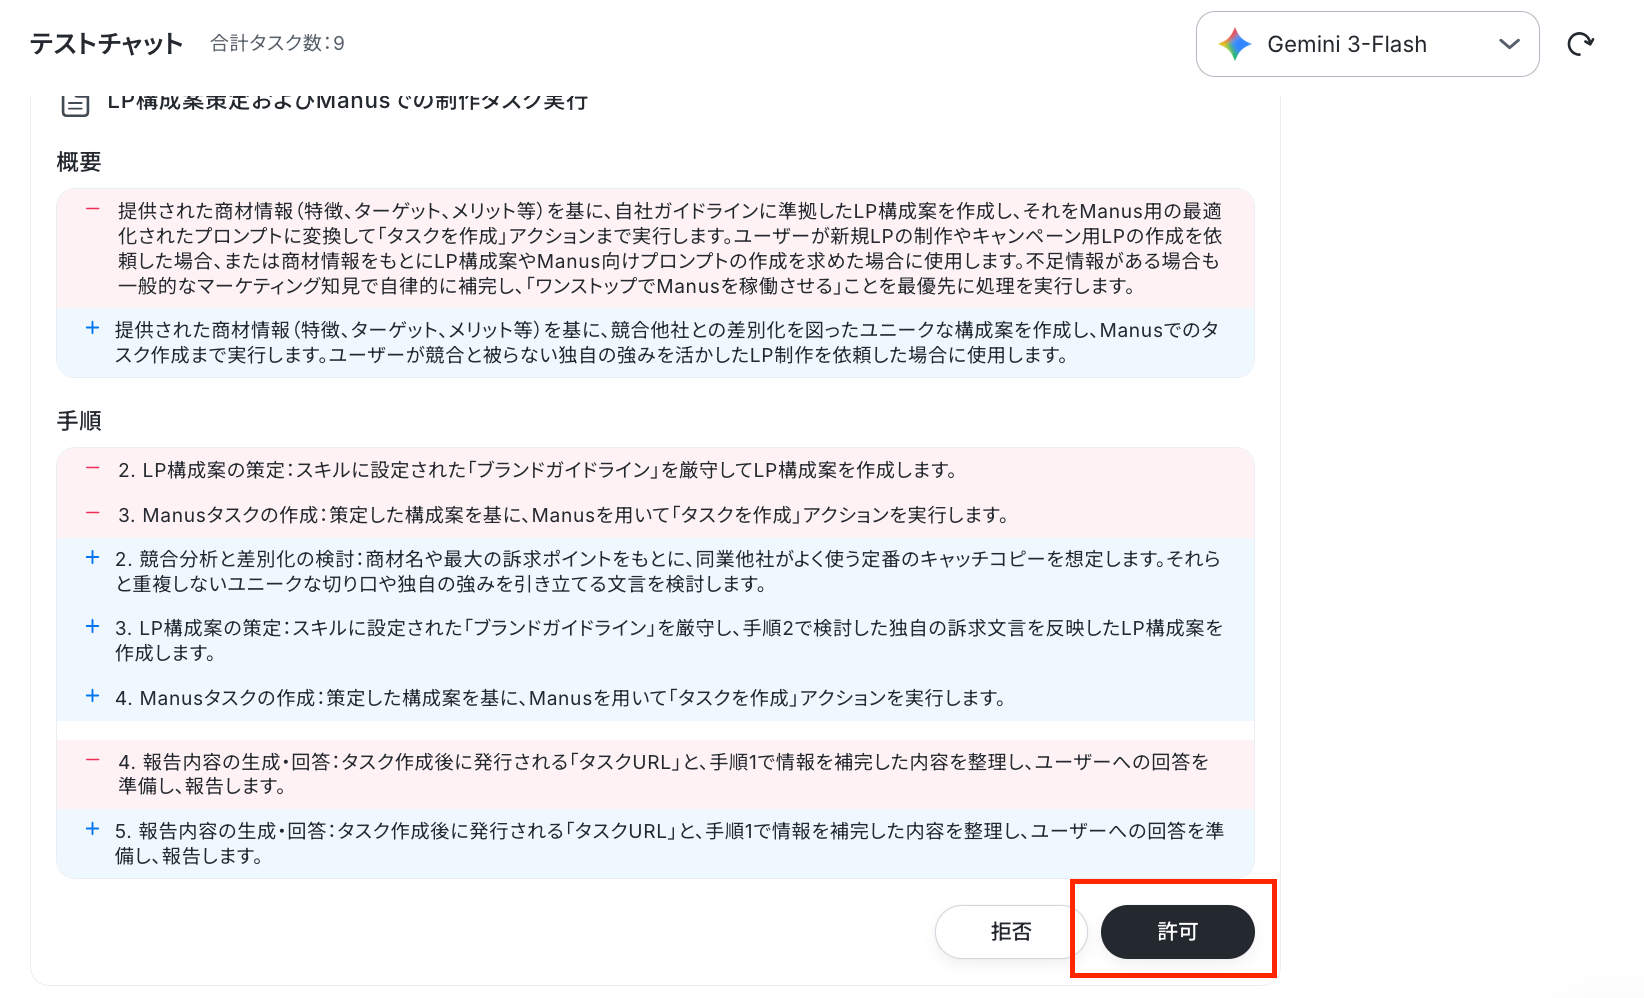Click the テストチャット title
The height and width of the screenshot is (998, 1644).
(106, 43)
